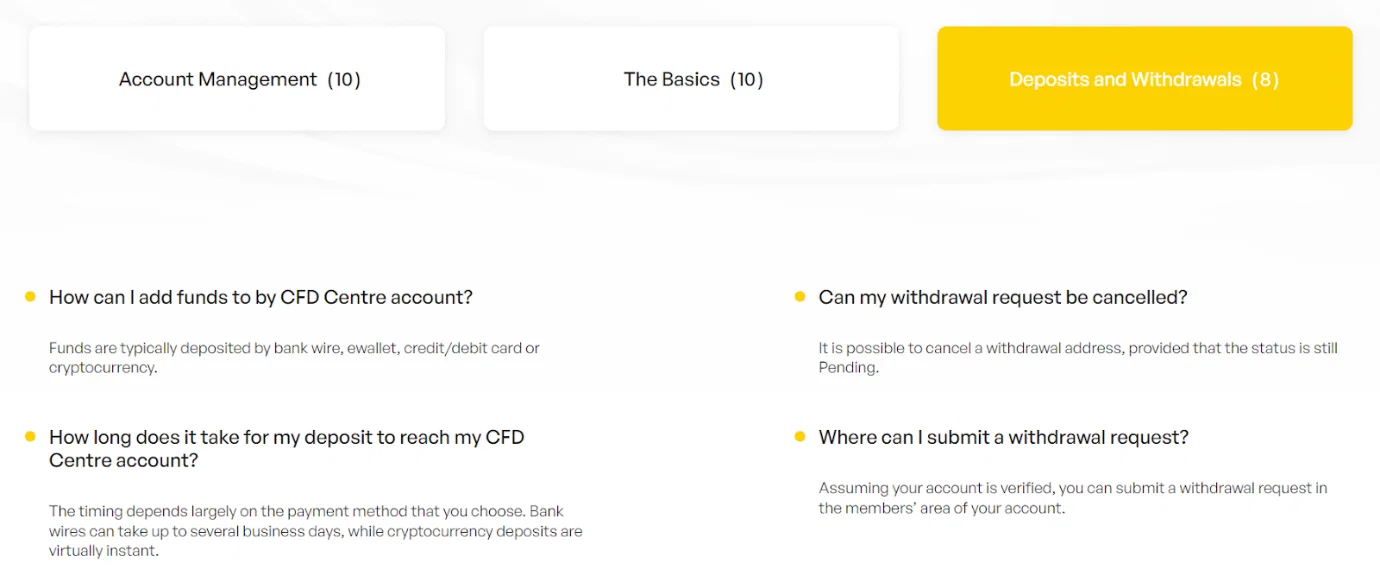Click the "(10)" count on Account Management
The width and height of the screenshot is (1380, 569).
(x=344, y=79)
